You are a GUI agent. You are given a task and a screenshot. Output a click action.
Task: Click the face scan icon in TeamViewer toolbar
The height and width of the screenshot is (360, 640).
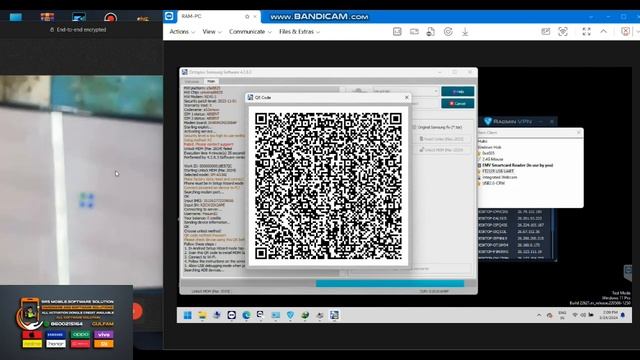[x=563, y=31]
